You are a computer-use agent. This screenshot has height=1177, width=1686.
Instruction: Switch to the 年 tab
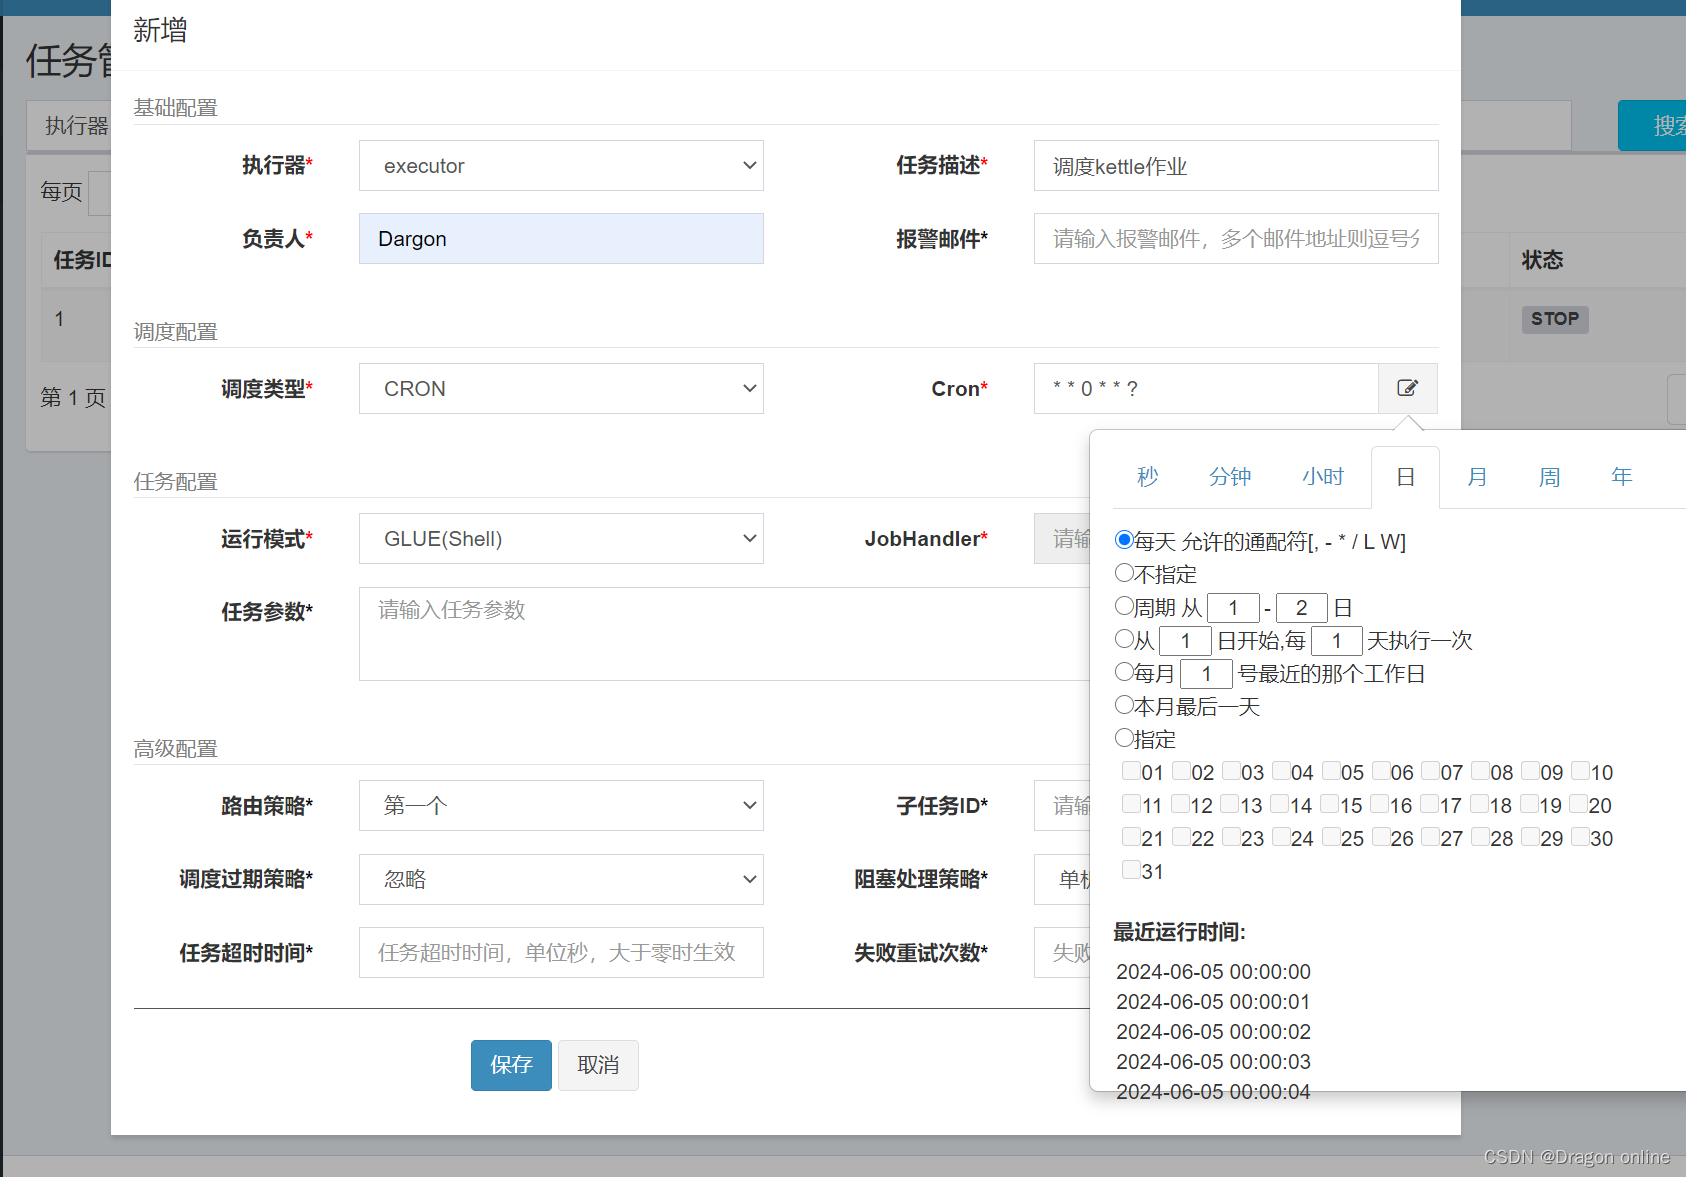[1621, 477]
